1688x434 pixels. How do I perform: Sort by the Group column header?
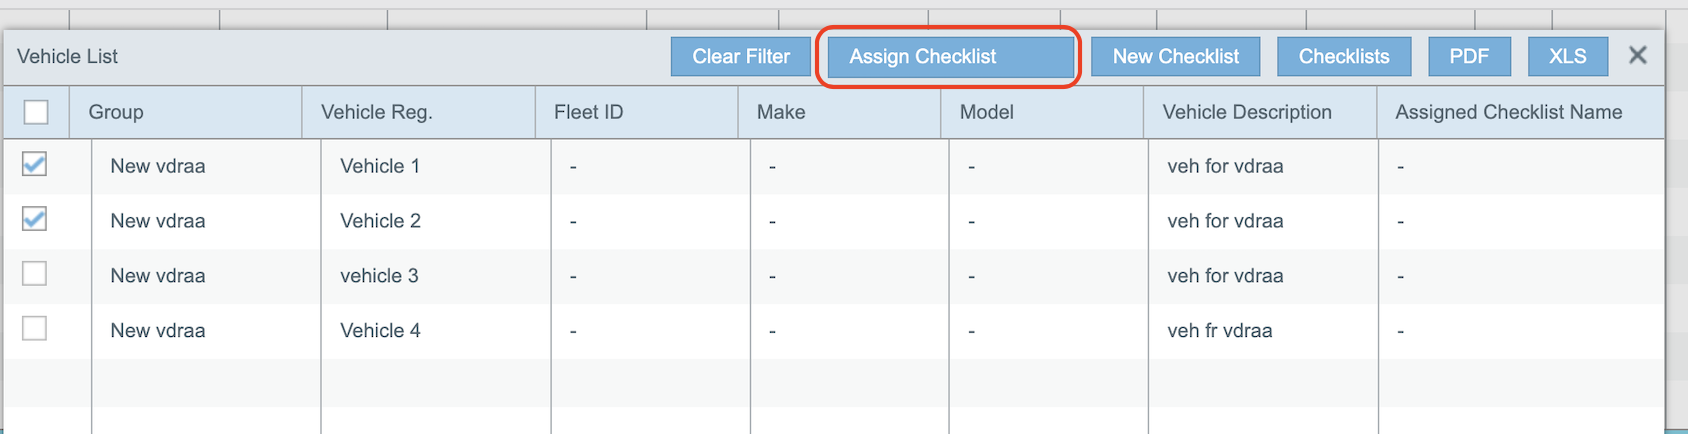click(x=116, y=112)
